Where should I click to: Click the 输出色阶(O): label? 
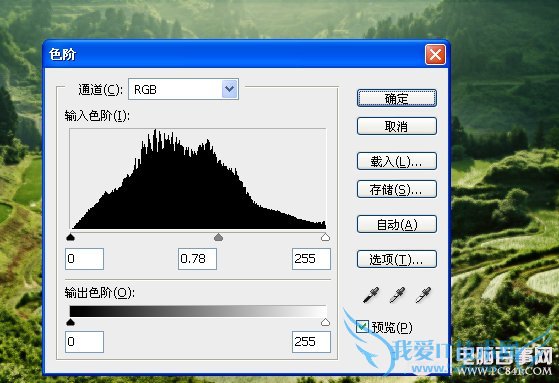pos(99,293)
